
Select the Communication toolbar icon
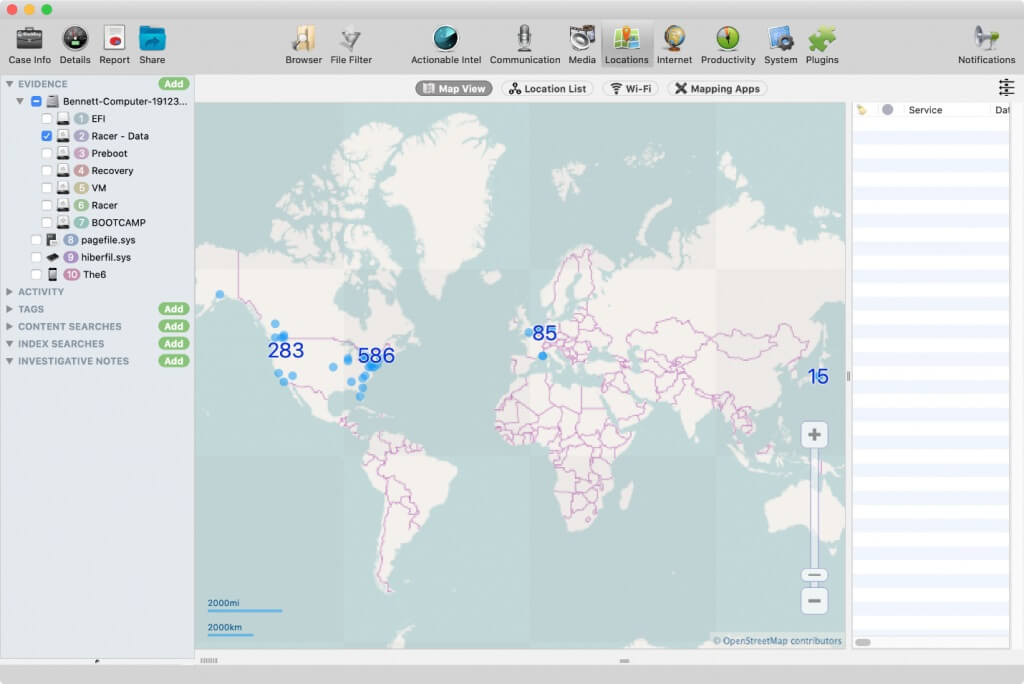(x=524, y=40)
